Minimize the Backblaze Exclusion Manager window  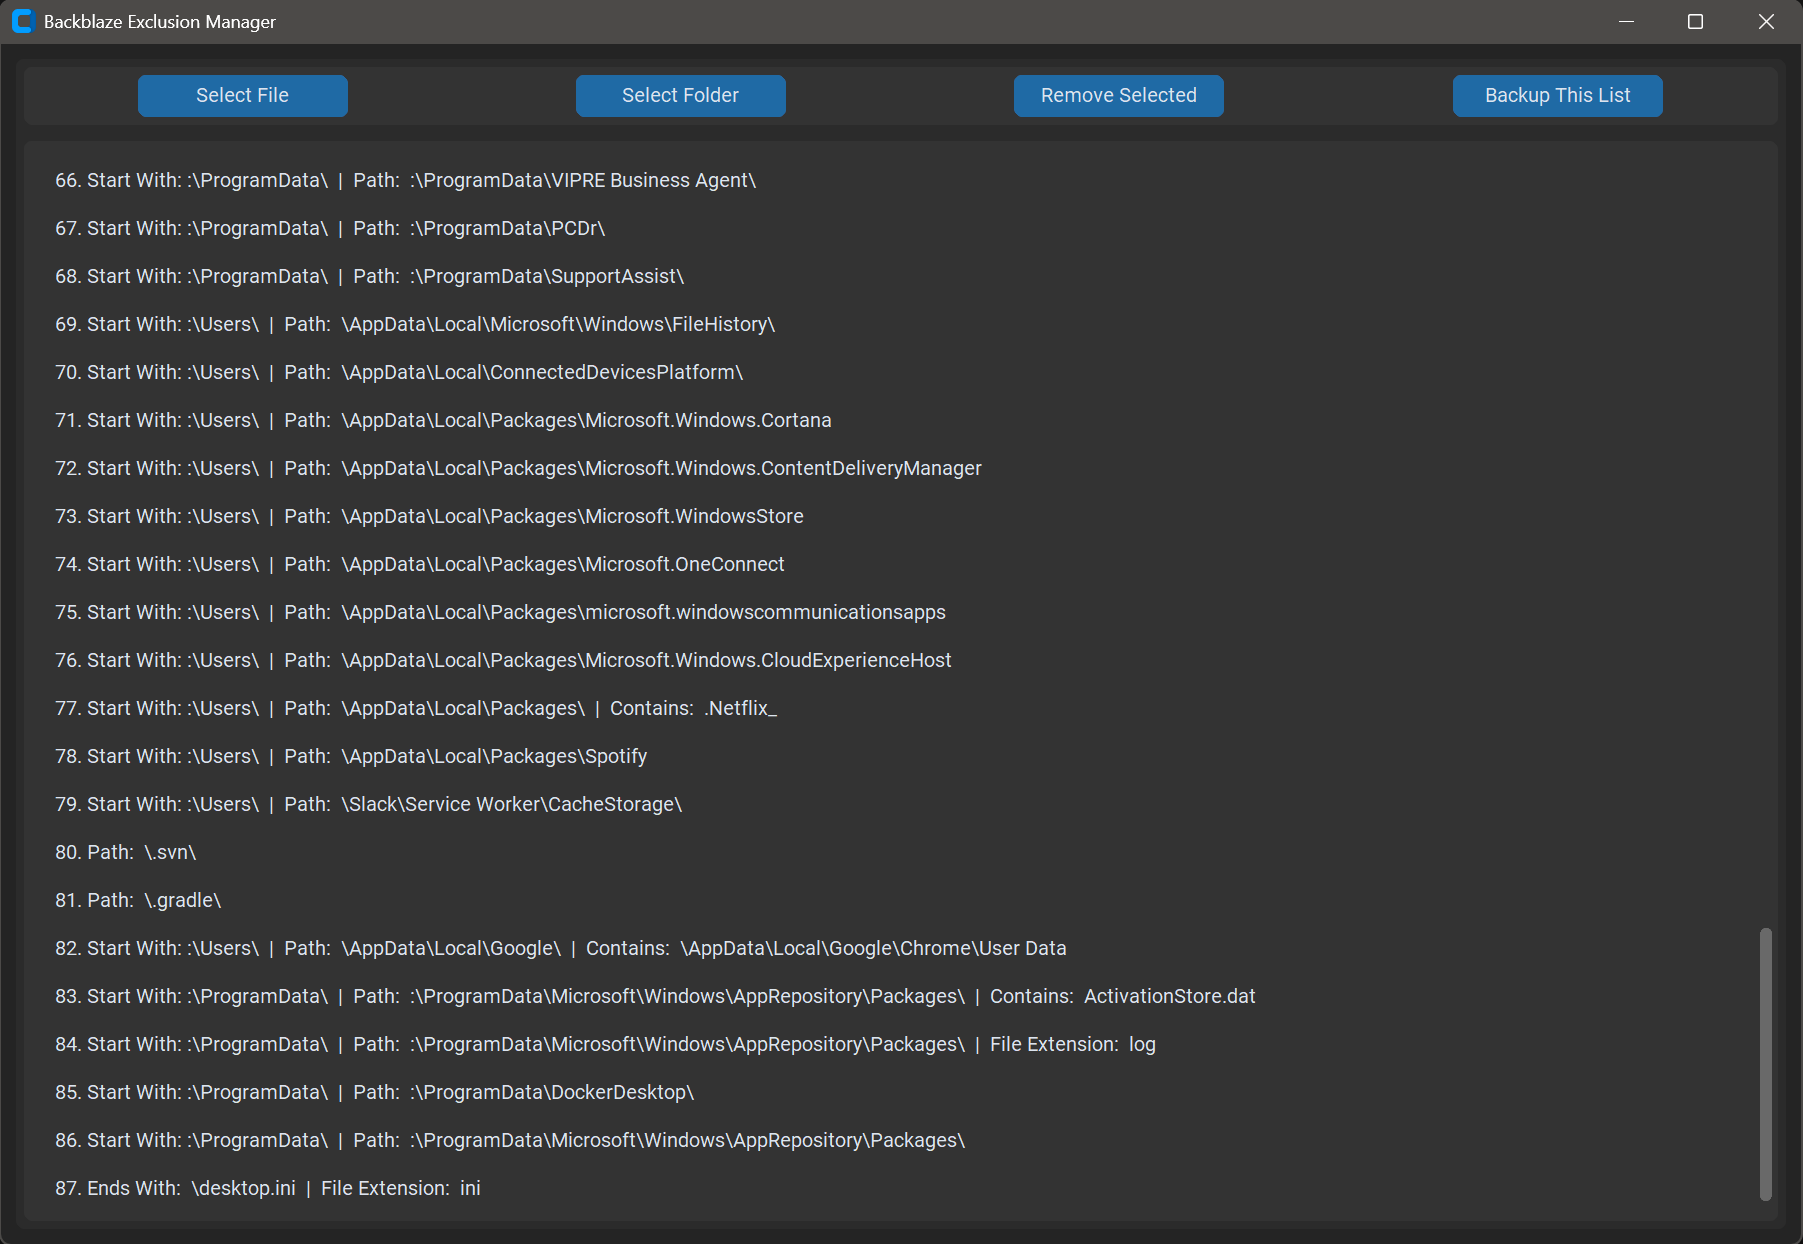1627,21
